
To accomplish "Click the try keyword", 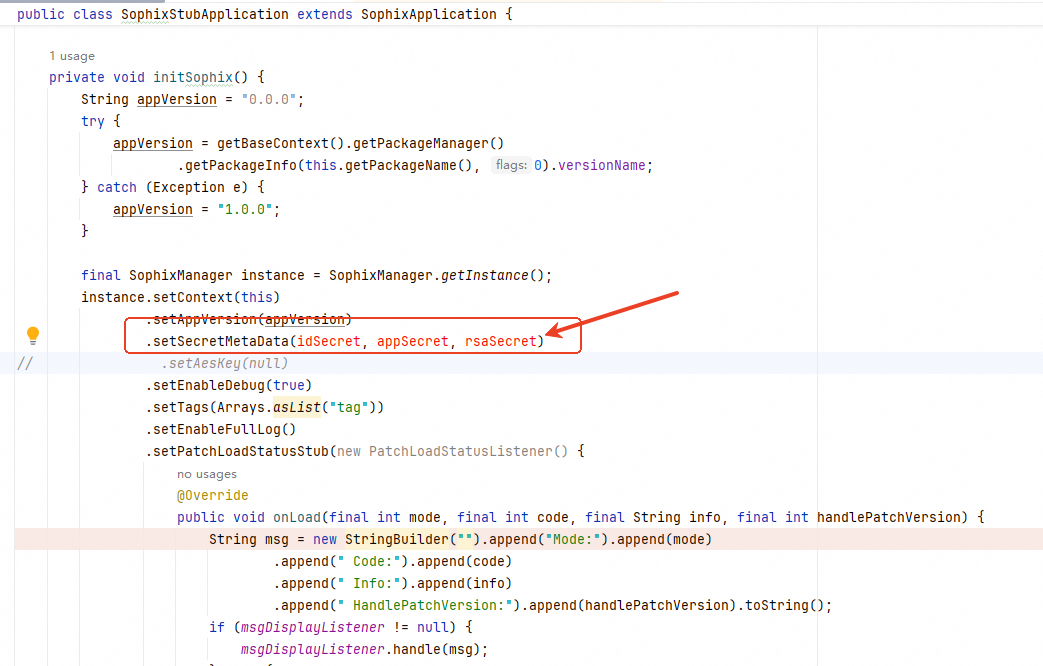I will pos(92,122).
